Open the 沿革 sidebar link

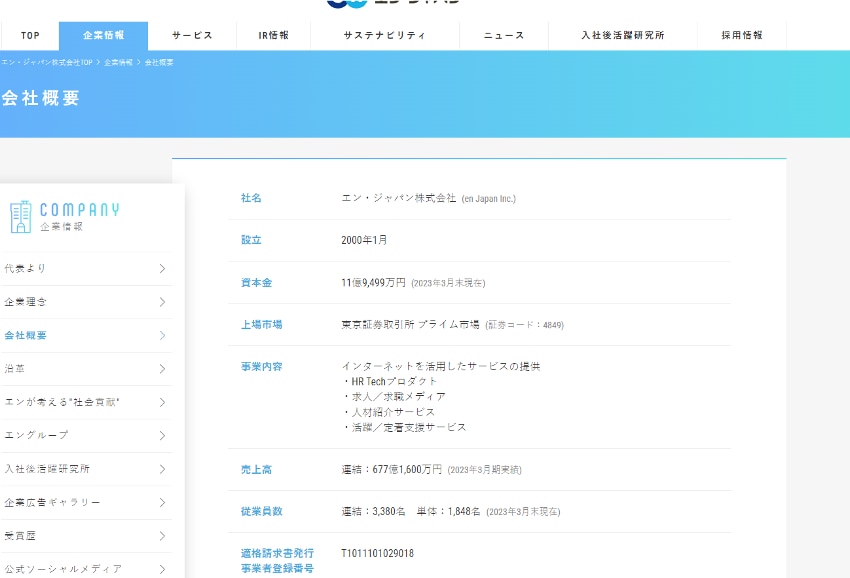[86, 369]
